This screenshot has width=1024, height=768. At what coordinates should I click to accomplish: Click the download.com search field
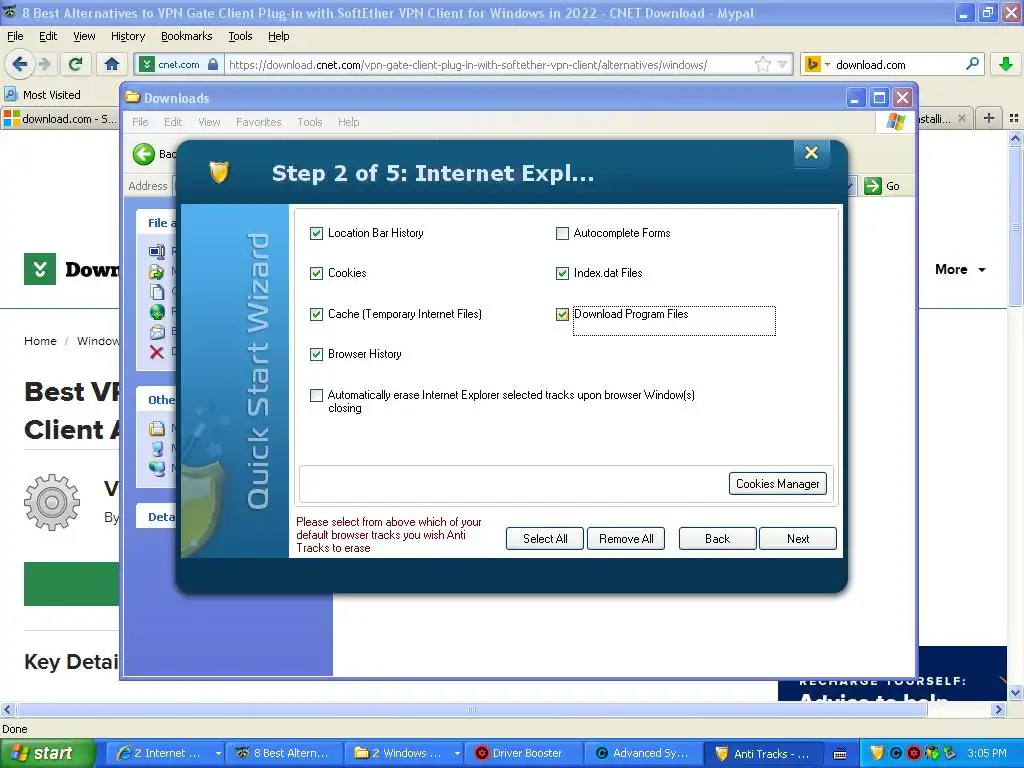[898, 65]
